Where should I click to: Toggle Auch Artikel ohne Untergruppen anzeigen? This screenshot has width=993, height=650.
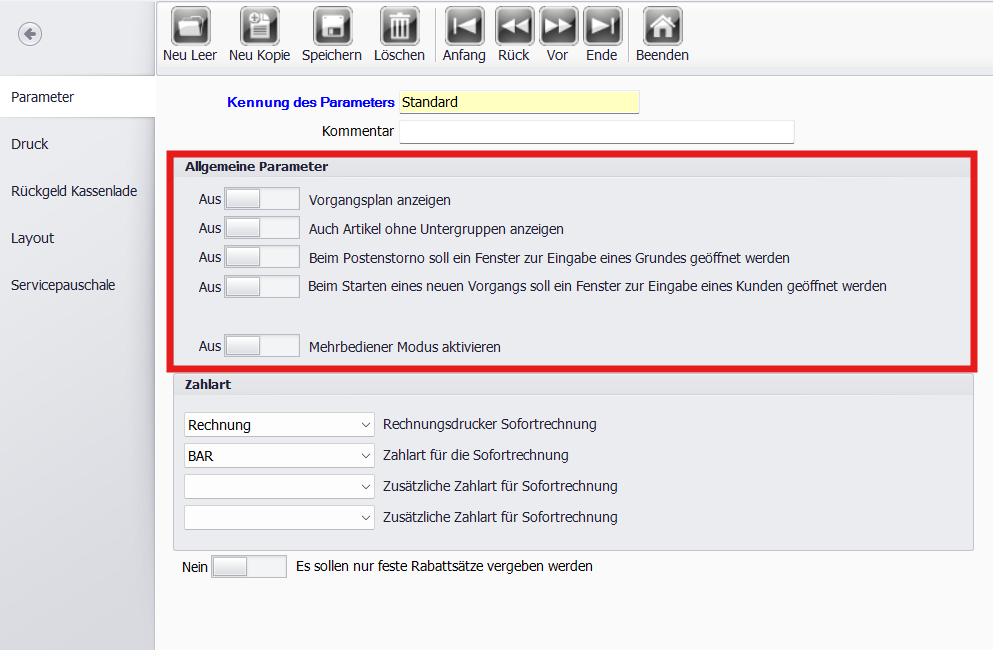pos(261,228)
